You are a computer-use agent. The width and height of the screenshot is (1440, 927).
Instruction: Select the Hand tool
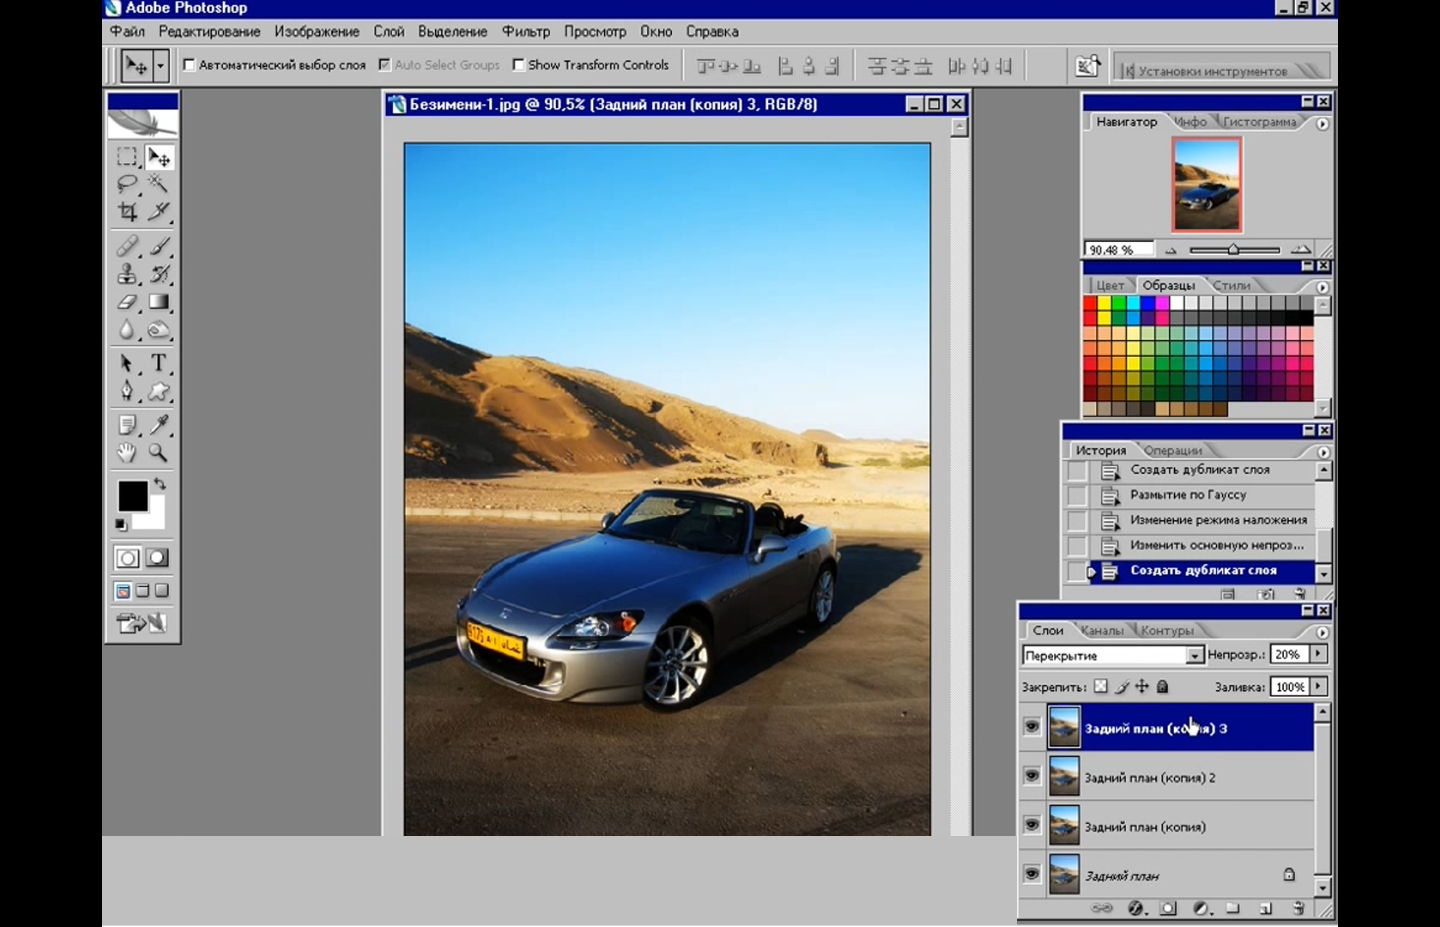point(126,453)
